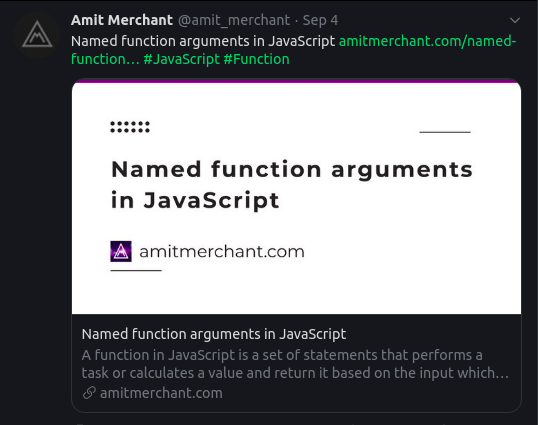Image resolution: width=538 pixels, height=425 pixels.
Task: Click the underline below the card logo
Action: 136,271
